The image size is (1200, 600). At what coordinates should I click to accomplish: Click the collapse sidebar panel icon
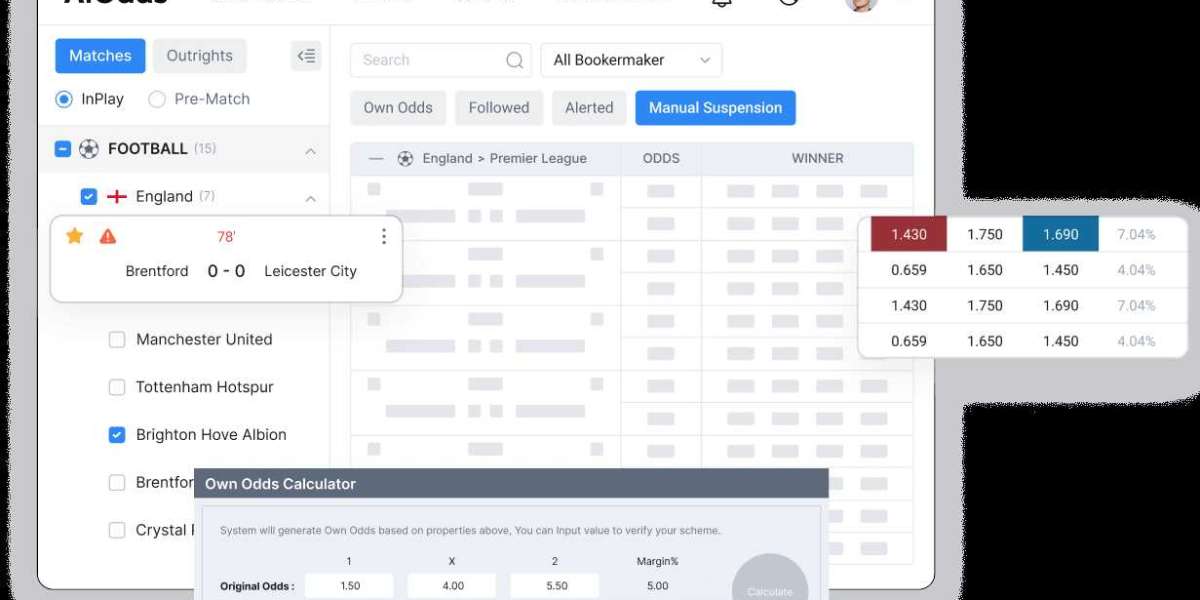[x=306, y=56]
